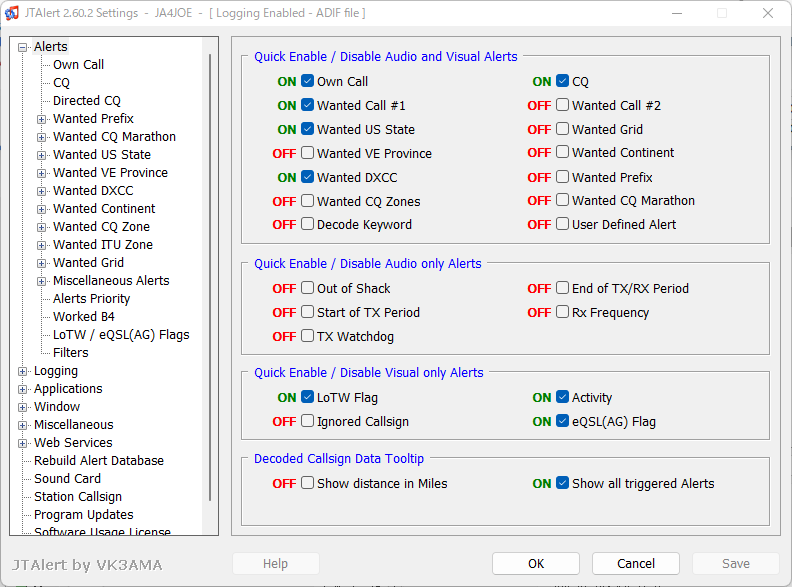Uncheck the eQSL(AG) Flag option
This screenshot has height=587, width=792.
pyautogui.click(x=562, y=421)
